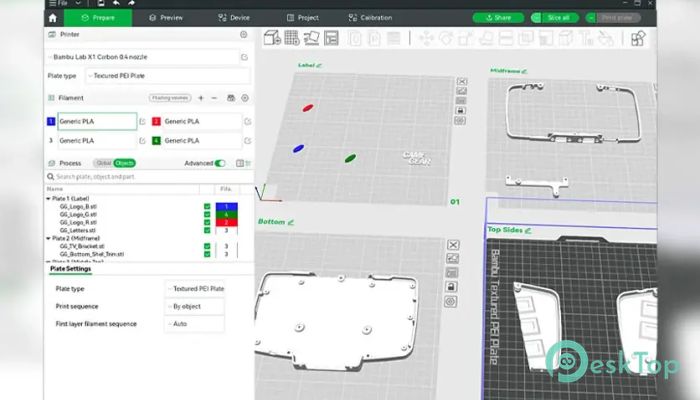
Task: Open Printer section settings gear
Action: click(x=243, y=34)
